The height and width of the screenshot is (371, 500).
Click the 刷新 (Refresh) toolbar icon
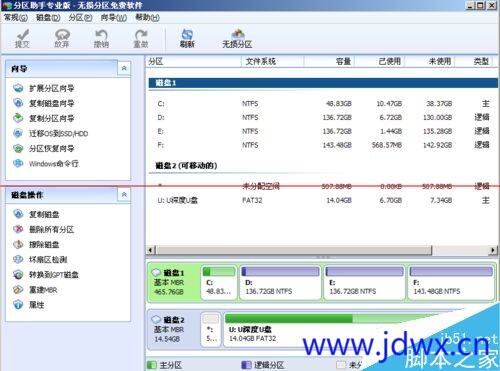(187, 38)
